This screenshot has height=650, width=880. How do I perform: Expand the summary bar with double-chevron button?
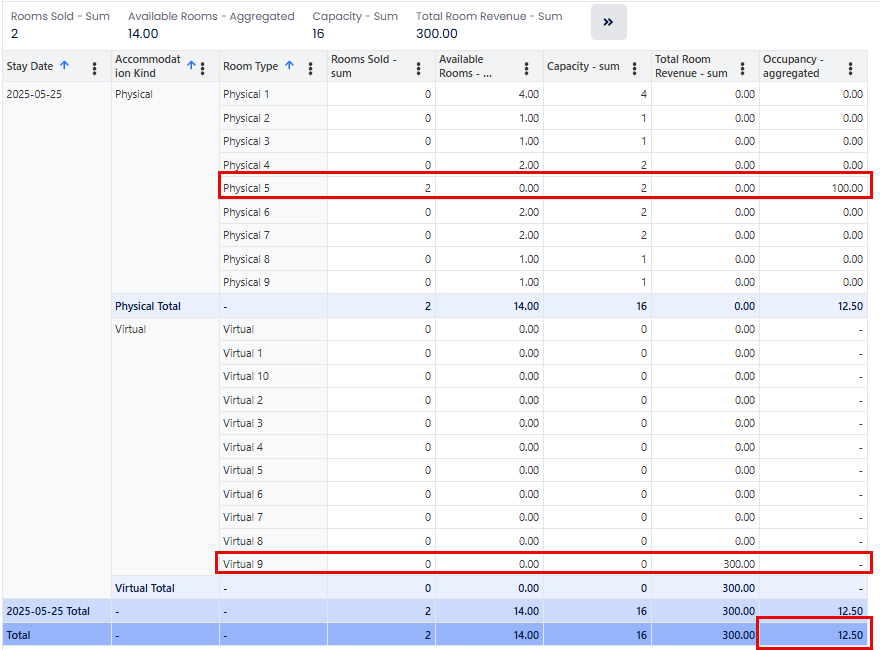point(608,22)
